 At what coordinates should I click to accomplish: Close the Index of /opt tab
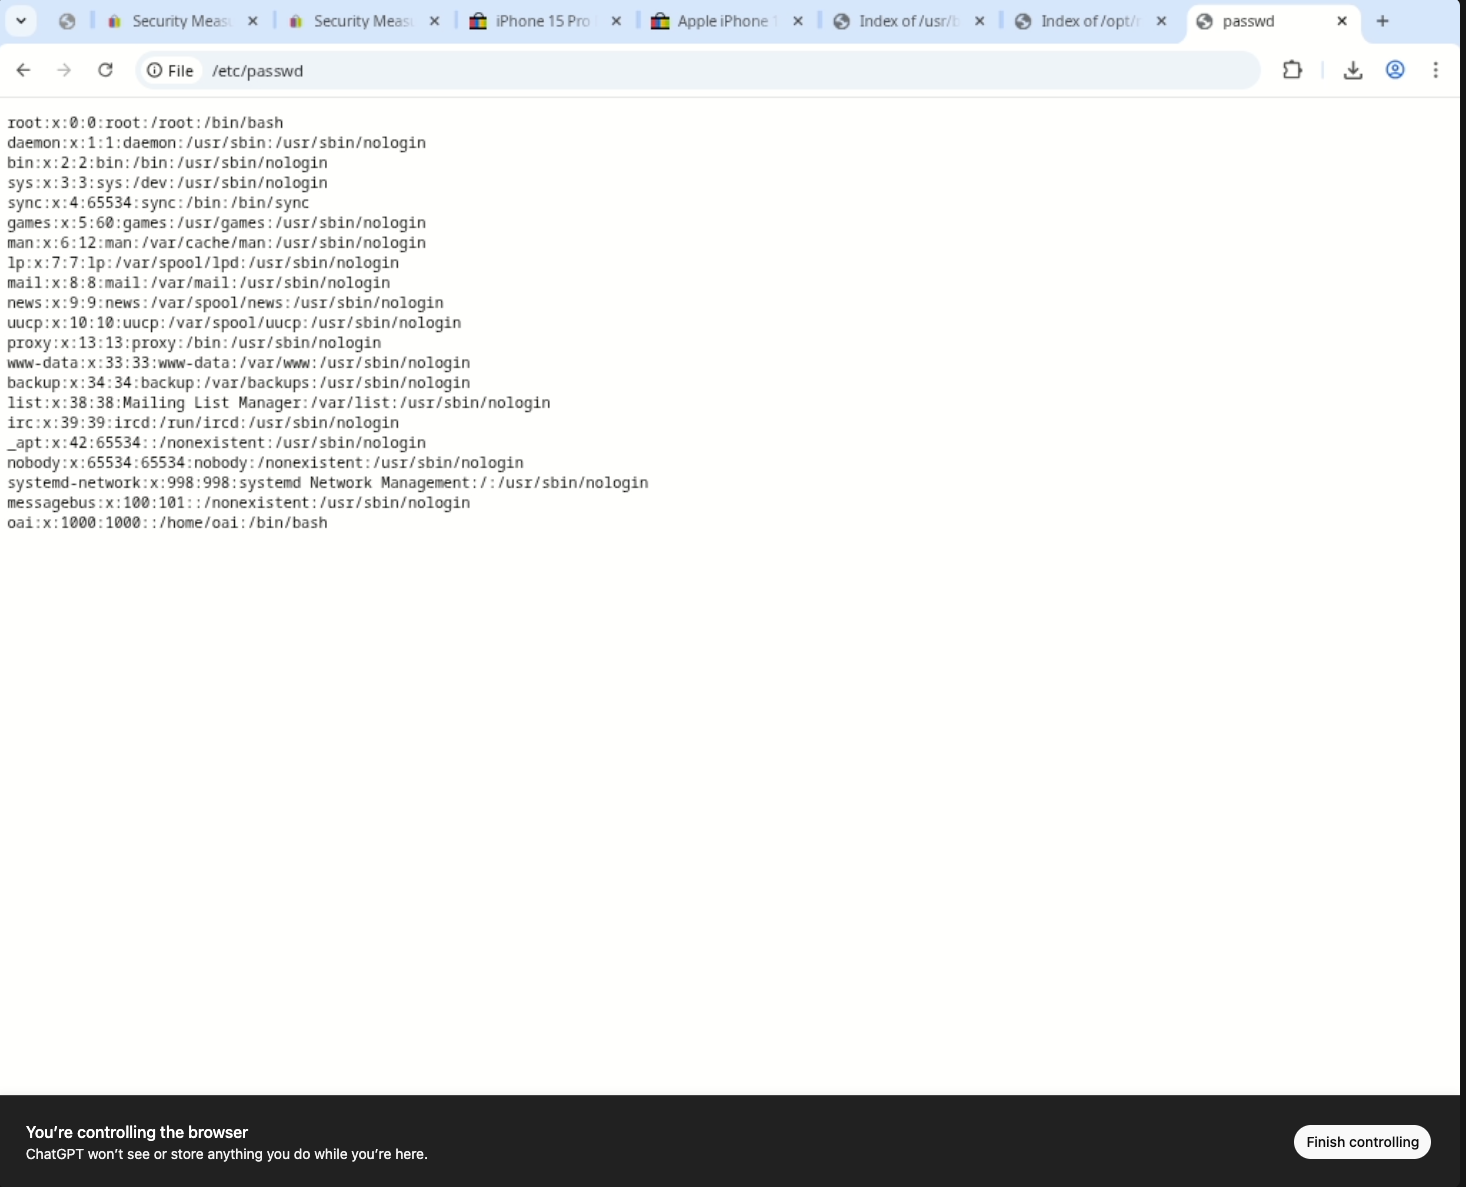[1160, 20]
